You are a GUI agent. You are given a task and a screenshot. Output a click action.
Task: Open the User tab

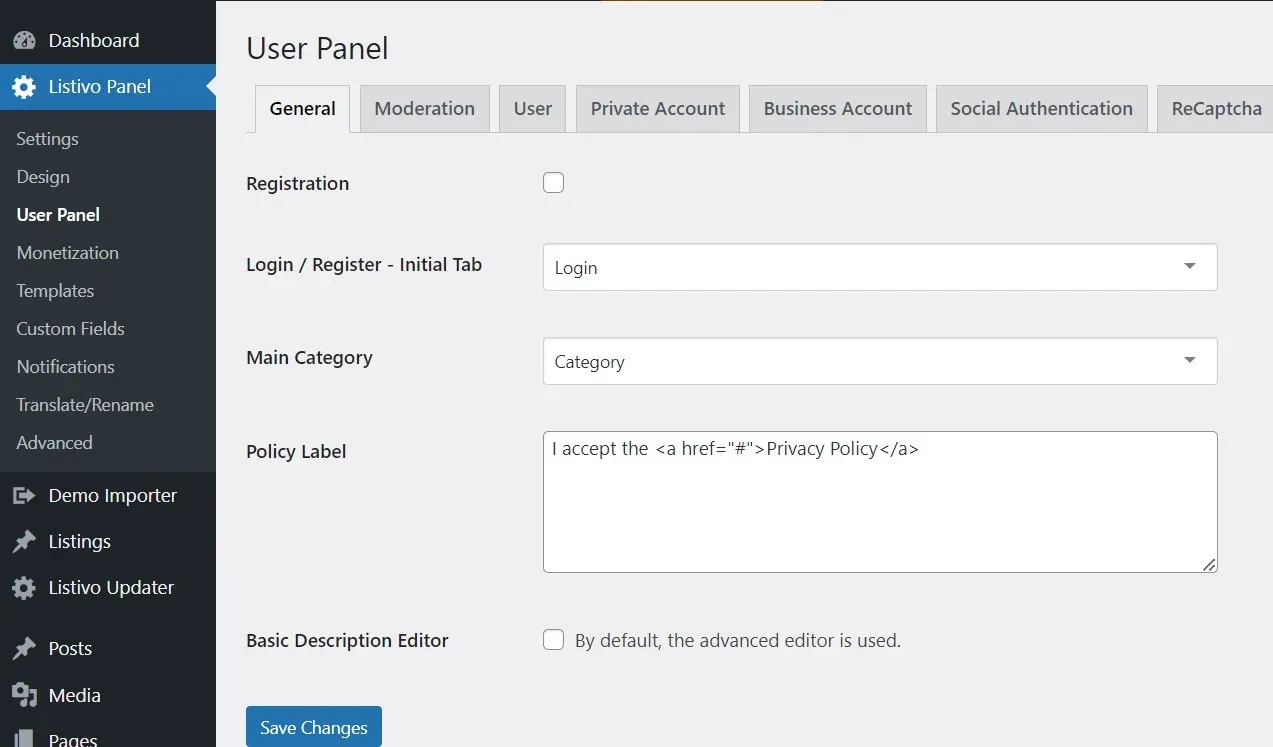point(533,109)
